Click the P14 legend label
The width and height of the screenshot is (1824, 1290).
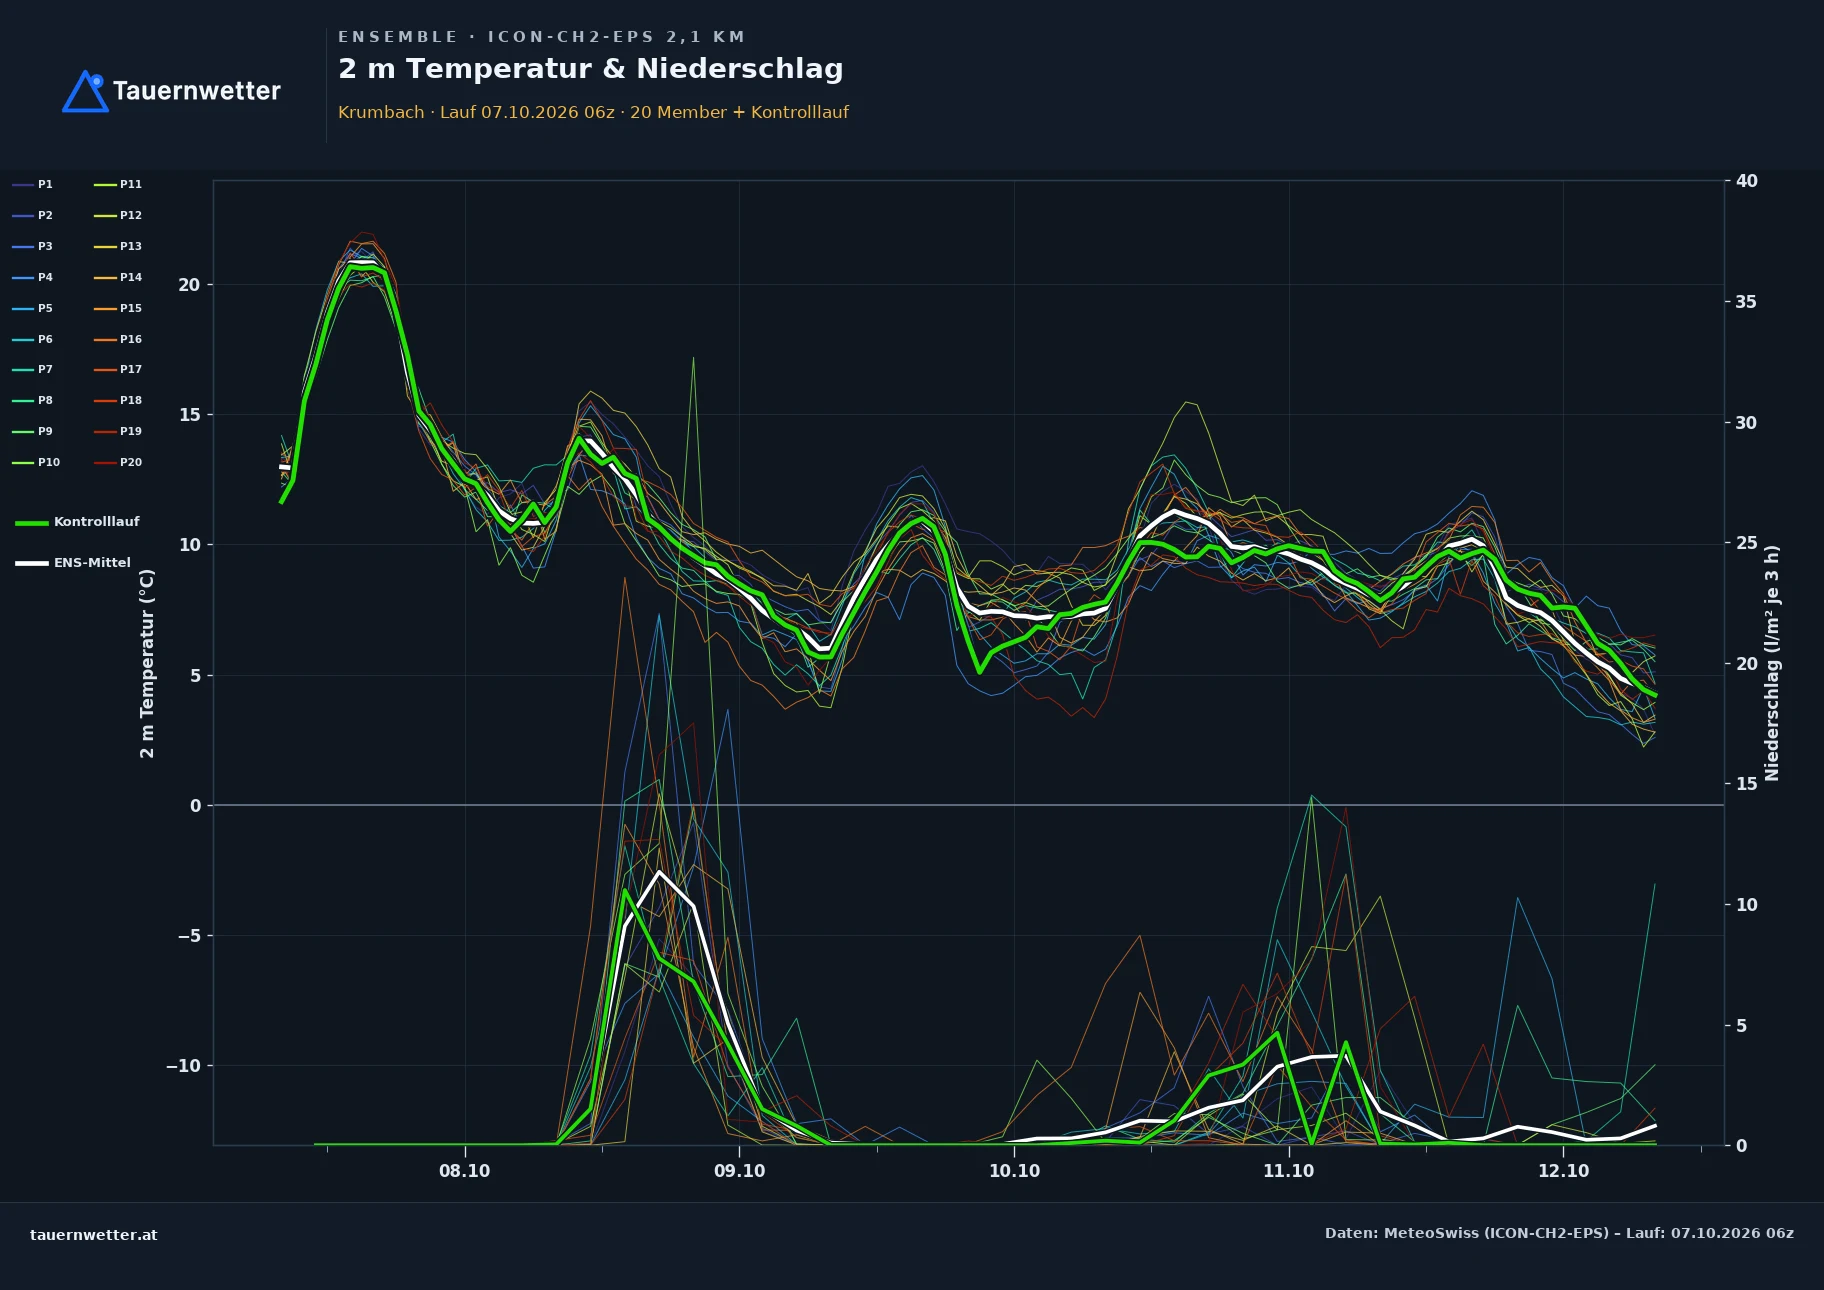point(131,277)
